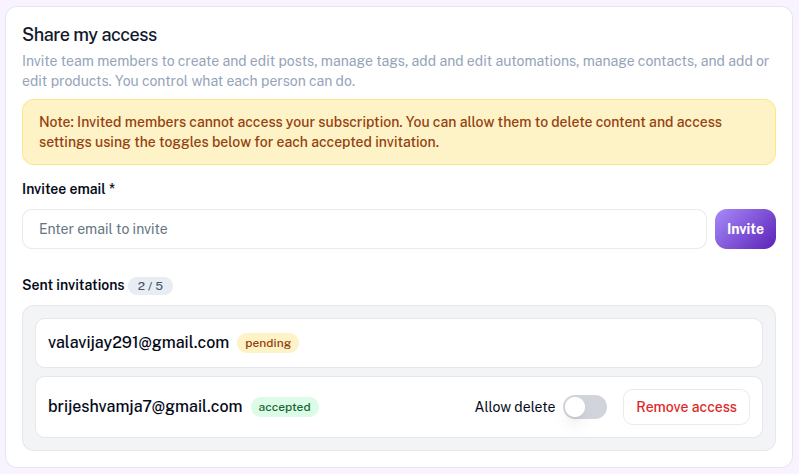Select the brijeshvamja7@gmail.com email address
The image size is (799, 474).
(145, 407)
